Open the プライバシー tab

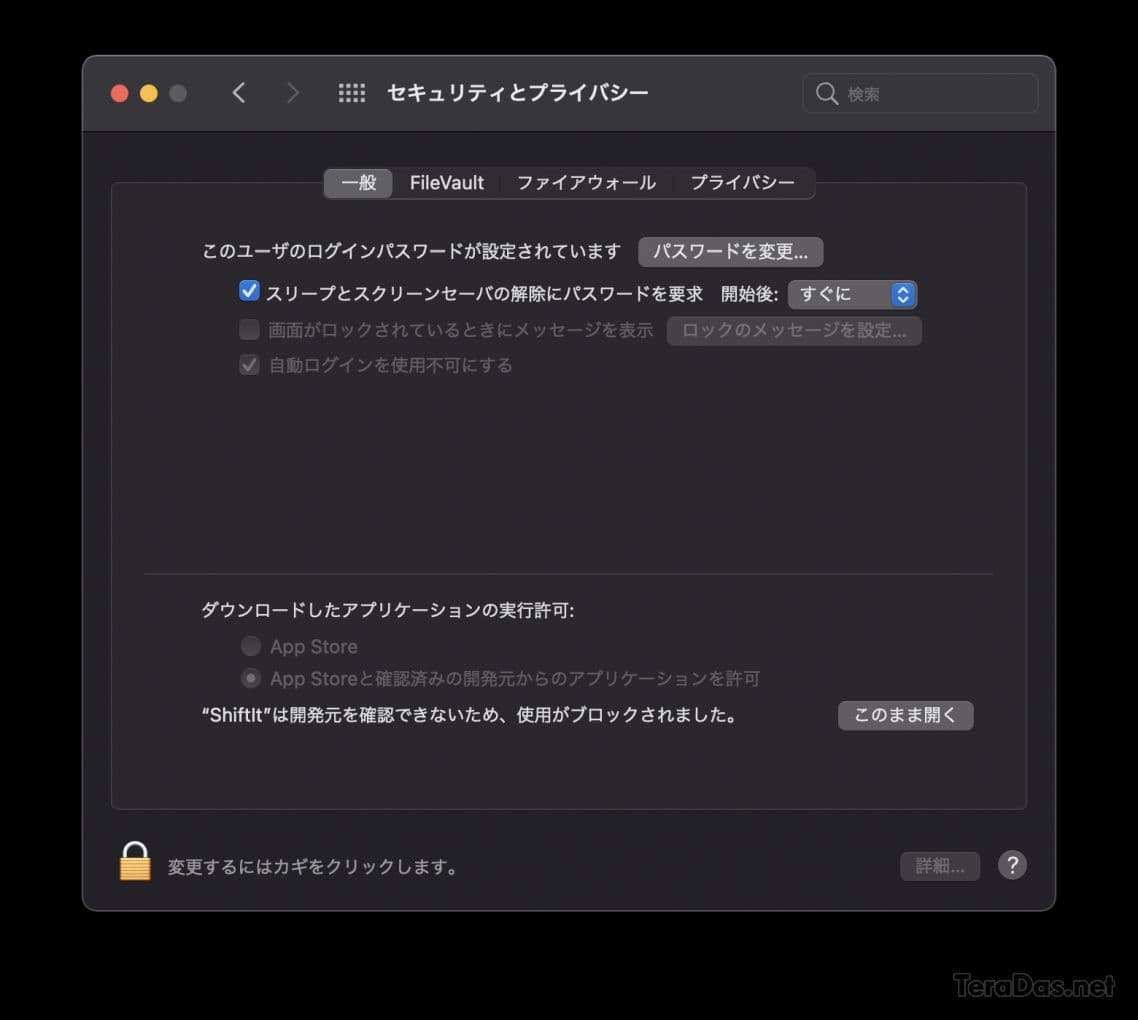click(x=742, y=183)
